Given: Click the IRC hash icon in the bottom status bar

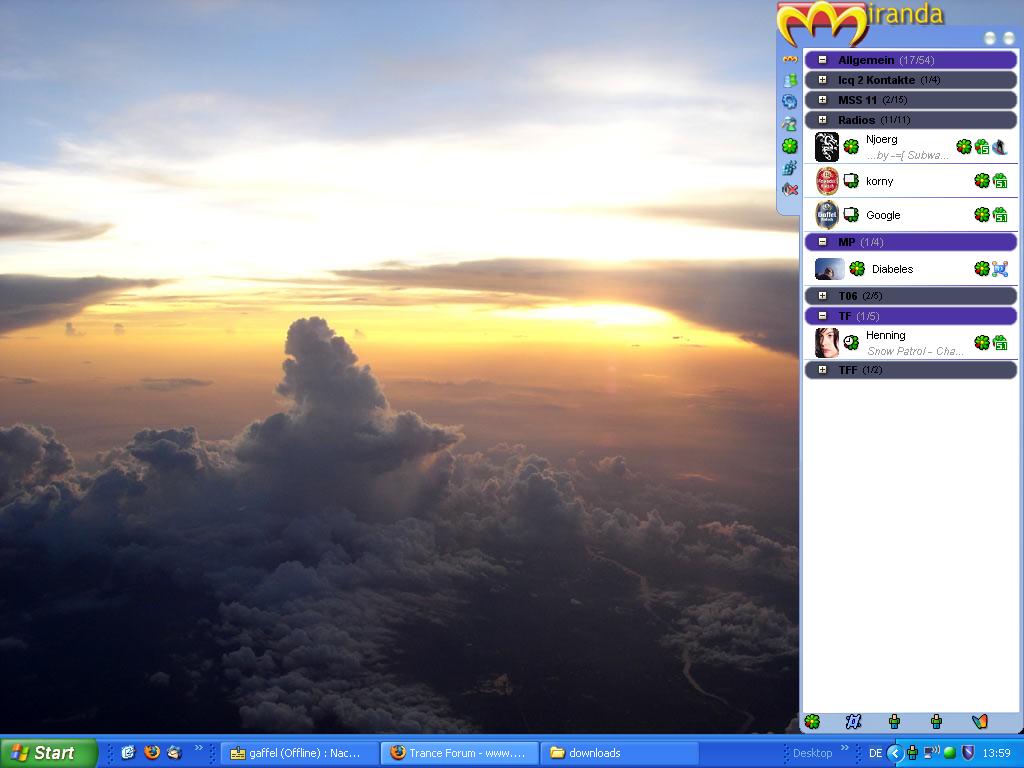Looking at the screenshot, I should pos(853,722).
